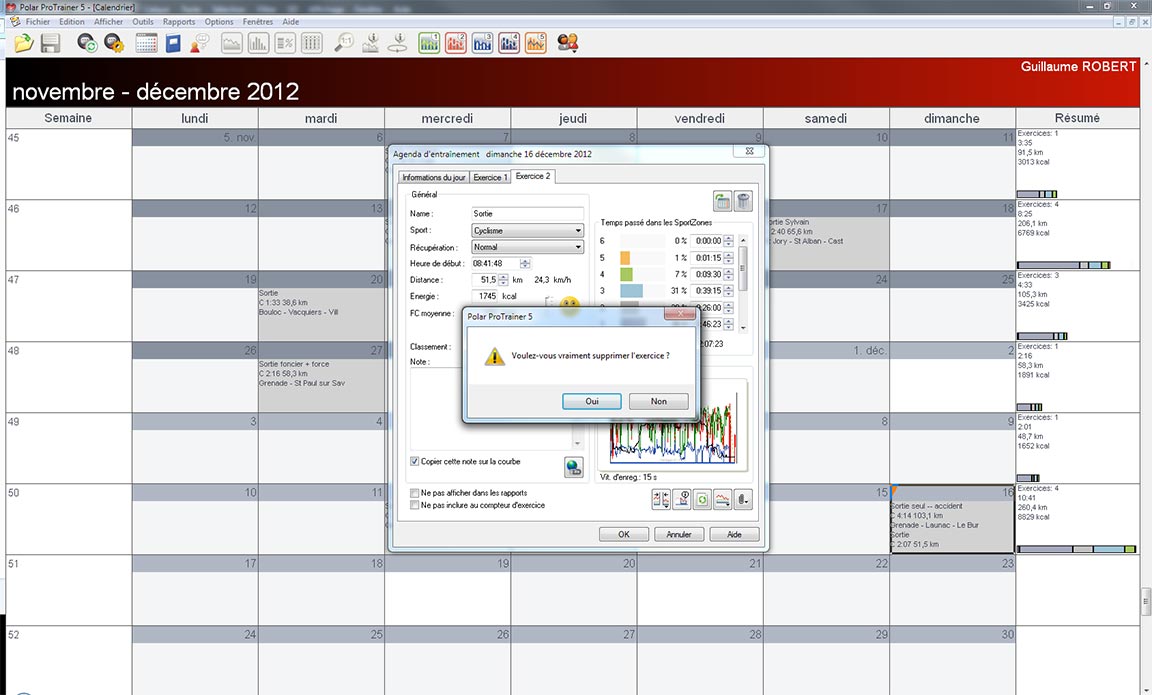Open the Aide menu
Screen dimensions: 1152x695
[291, 22]
